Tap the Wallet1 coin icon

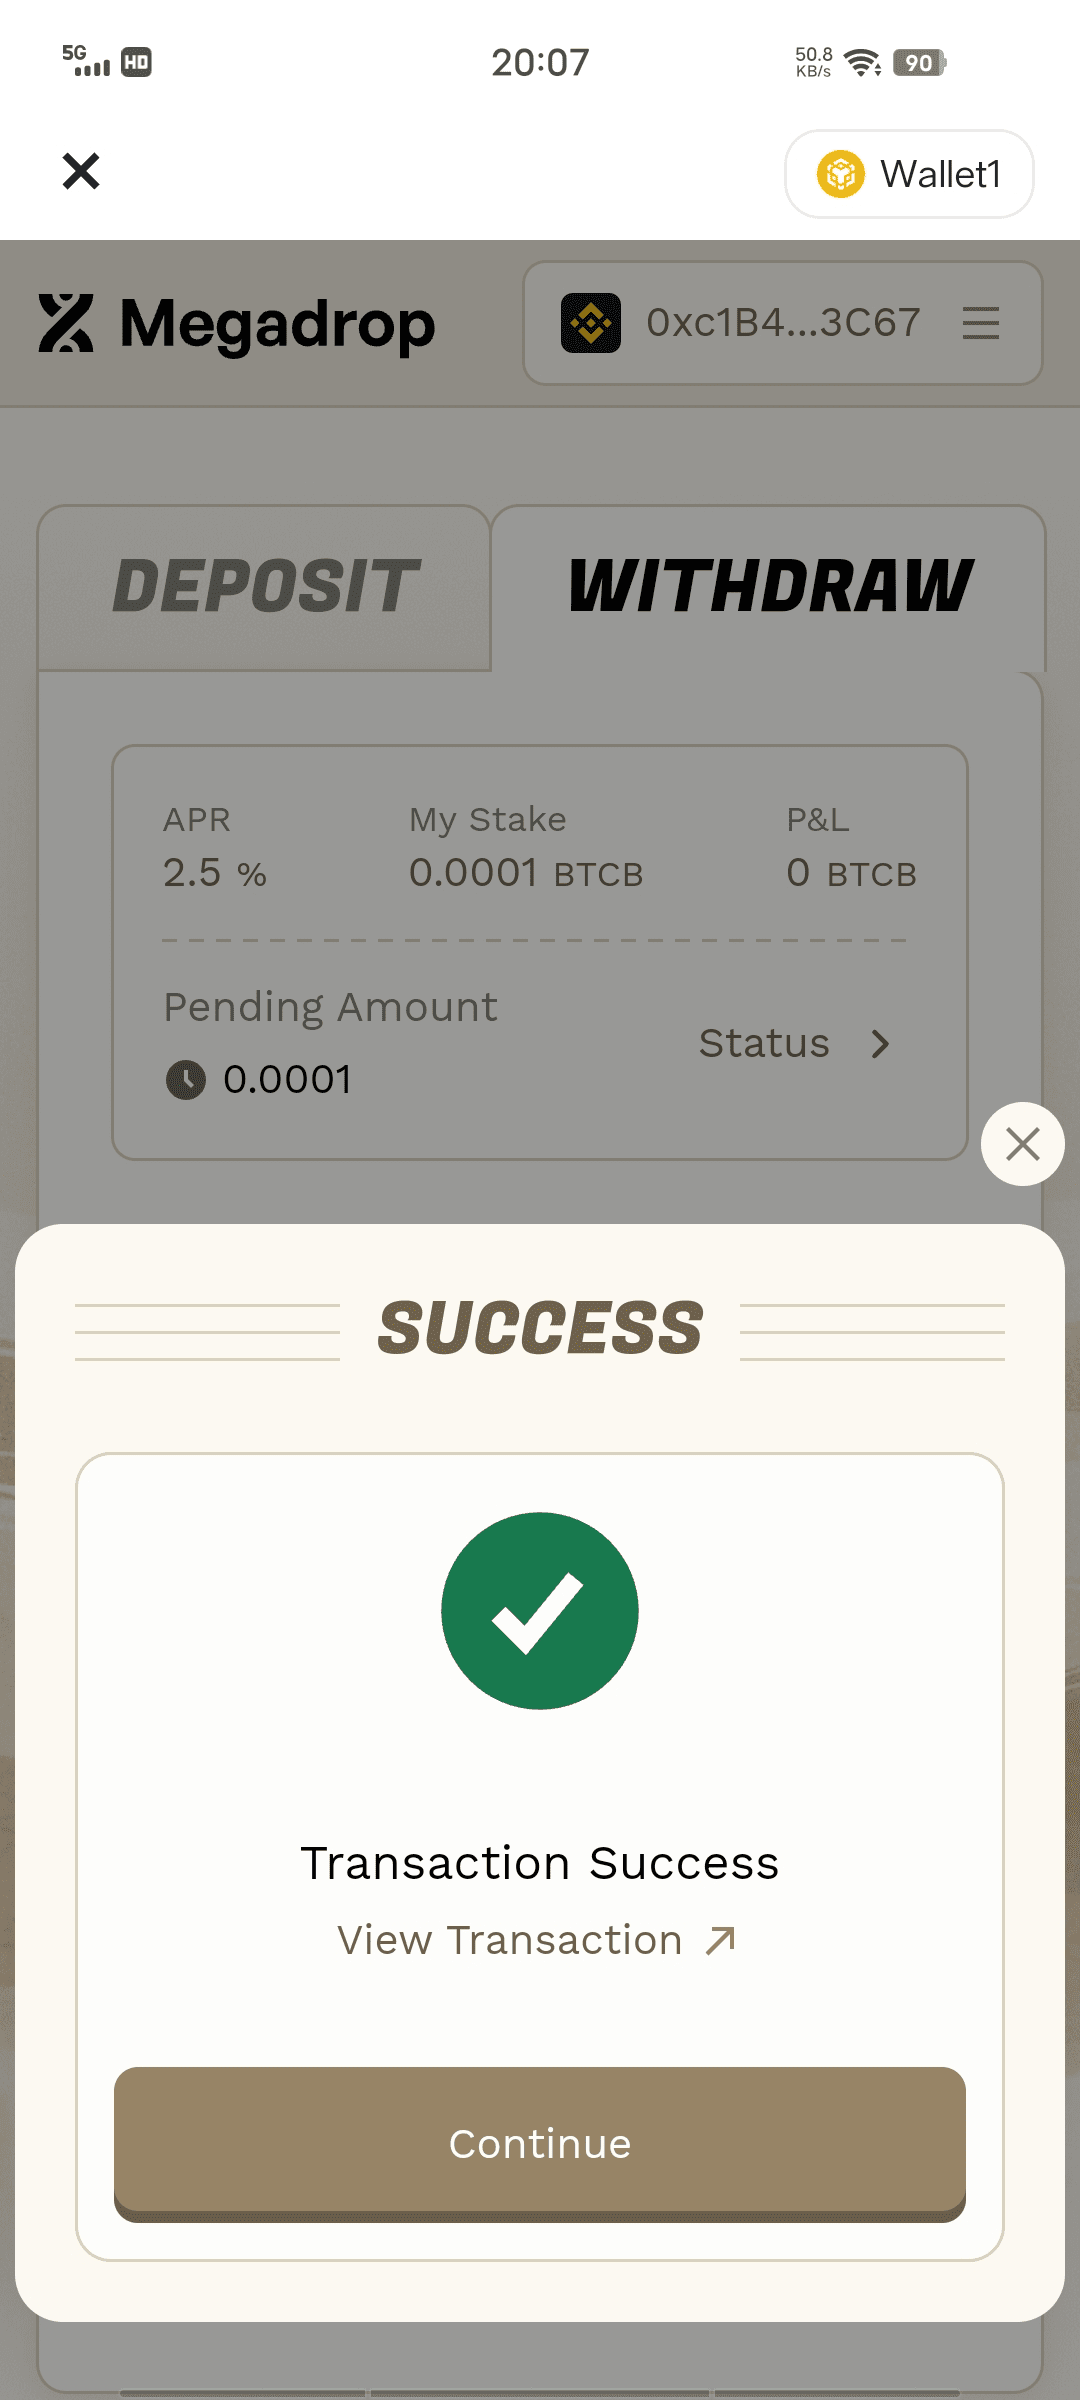pos(841,174)
